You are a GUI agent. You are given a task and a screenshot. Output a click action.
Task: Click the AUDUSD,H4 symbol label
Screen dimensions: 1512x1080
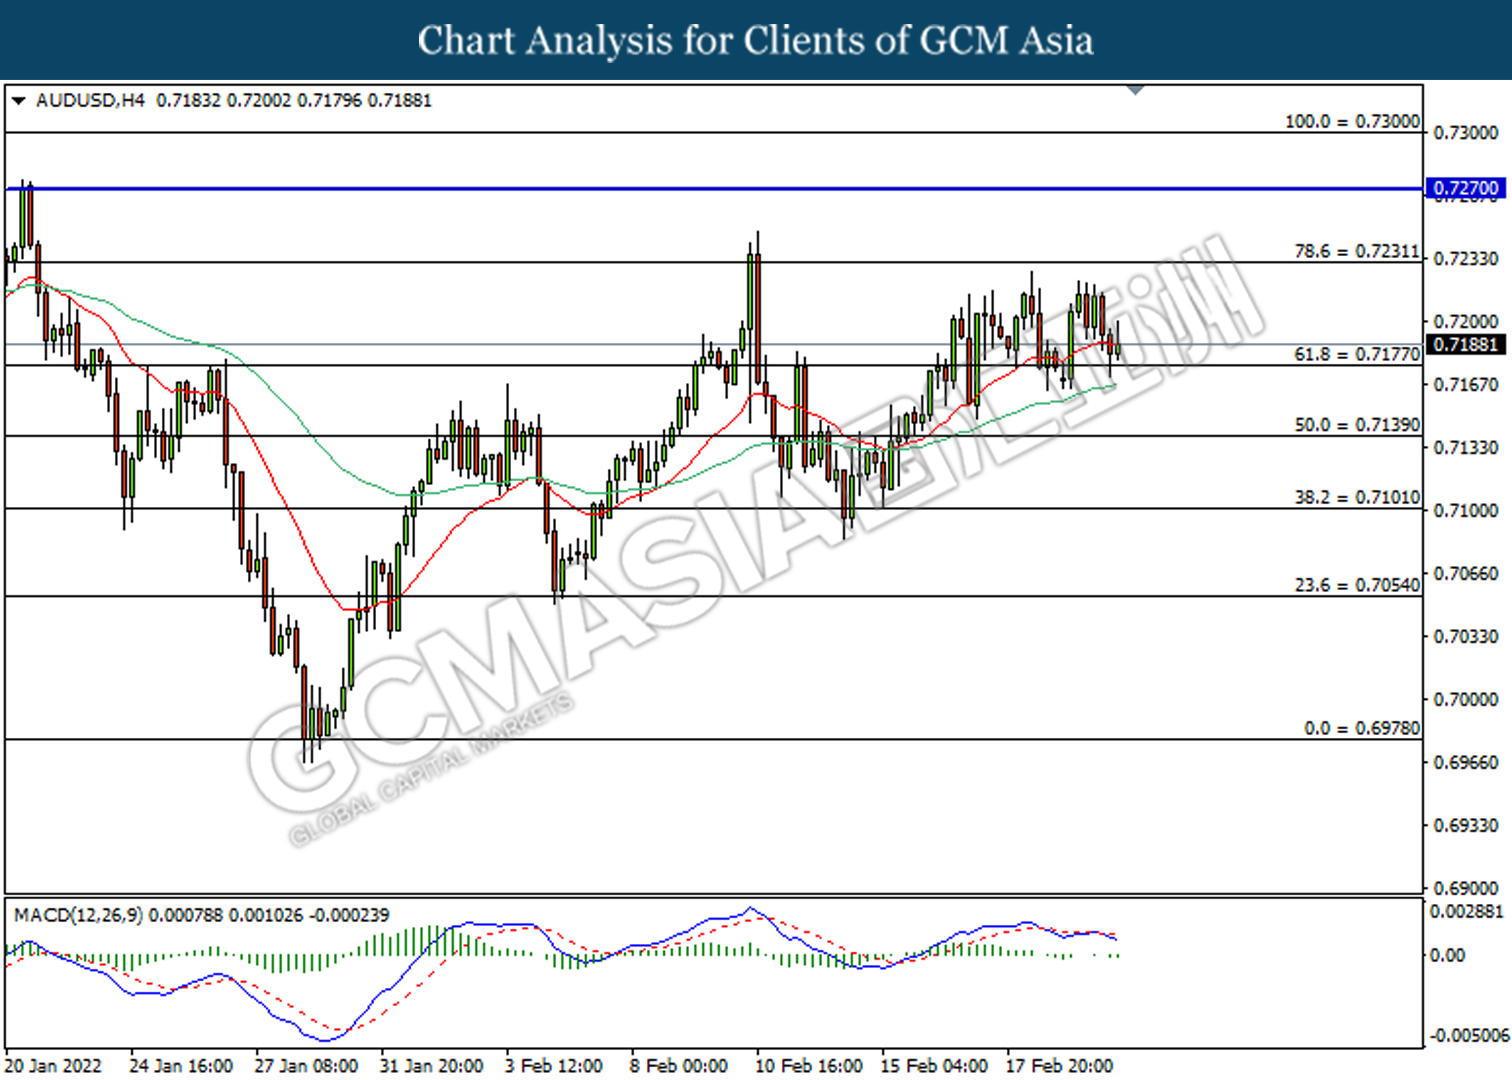pyautogui.click(x=90, y=101)
